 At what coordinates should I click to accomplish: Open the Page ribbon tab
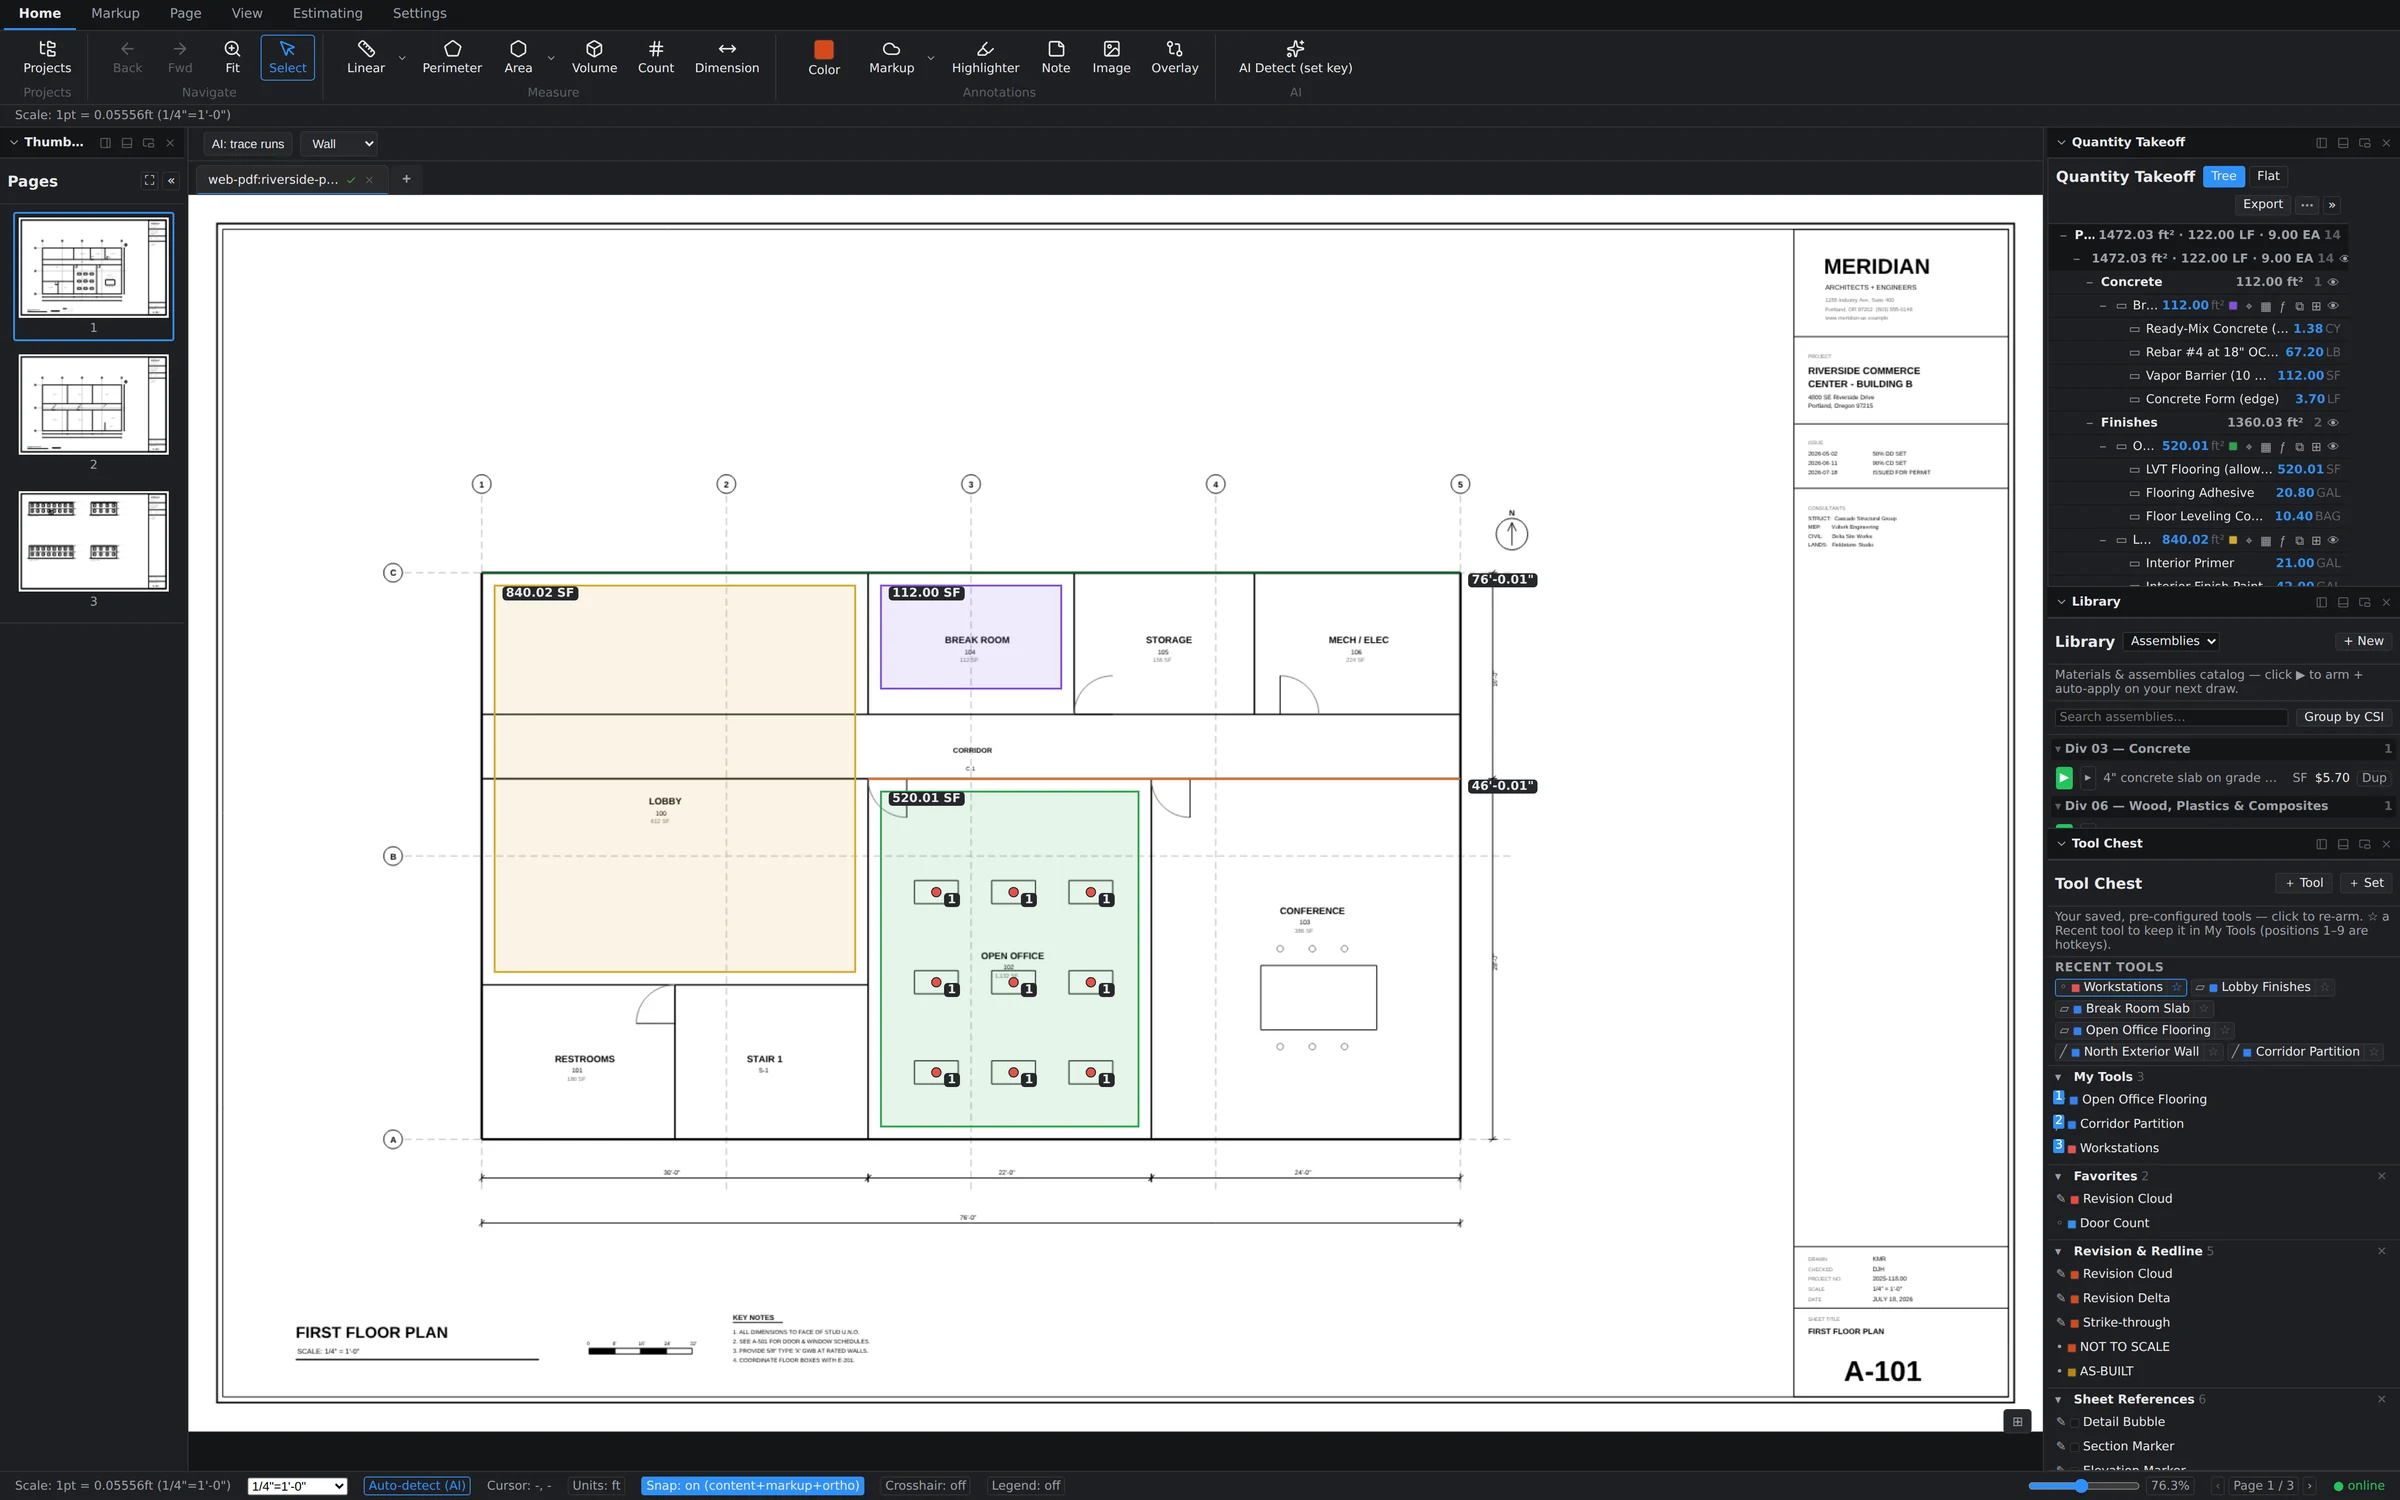tap(185, 13)
